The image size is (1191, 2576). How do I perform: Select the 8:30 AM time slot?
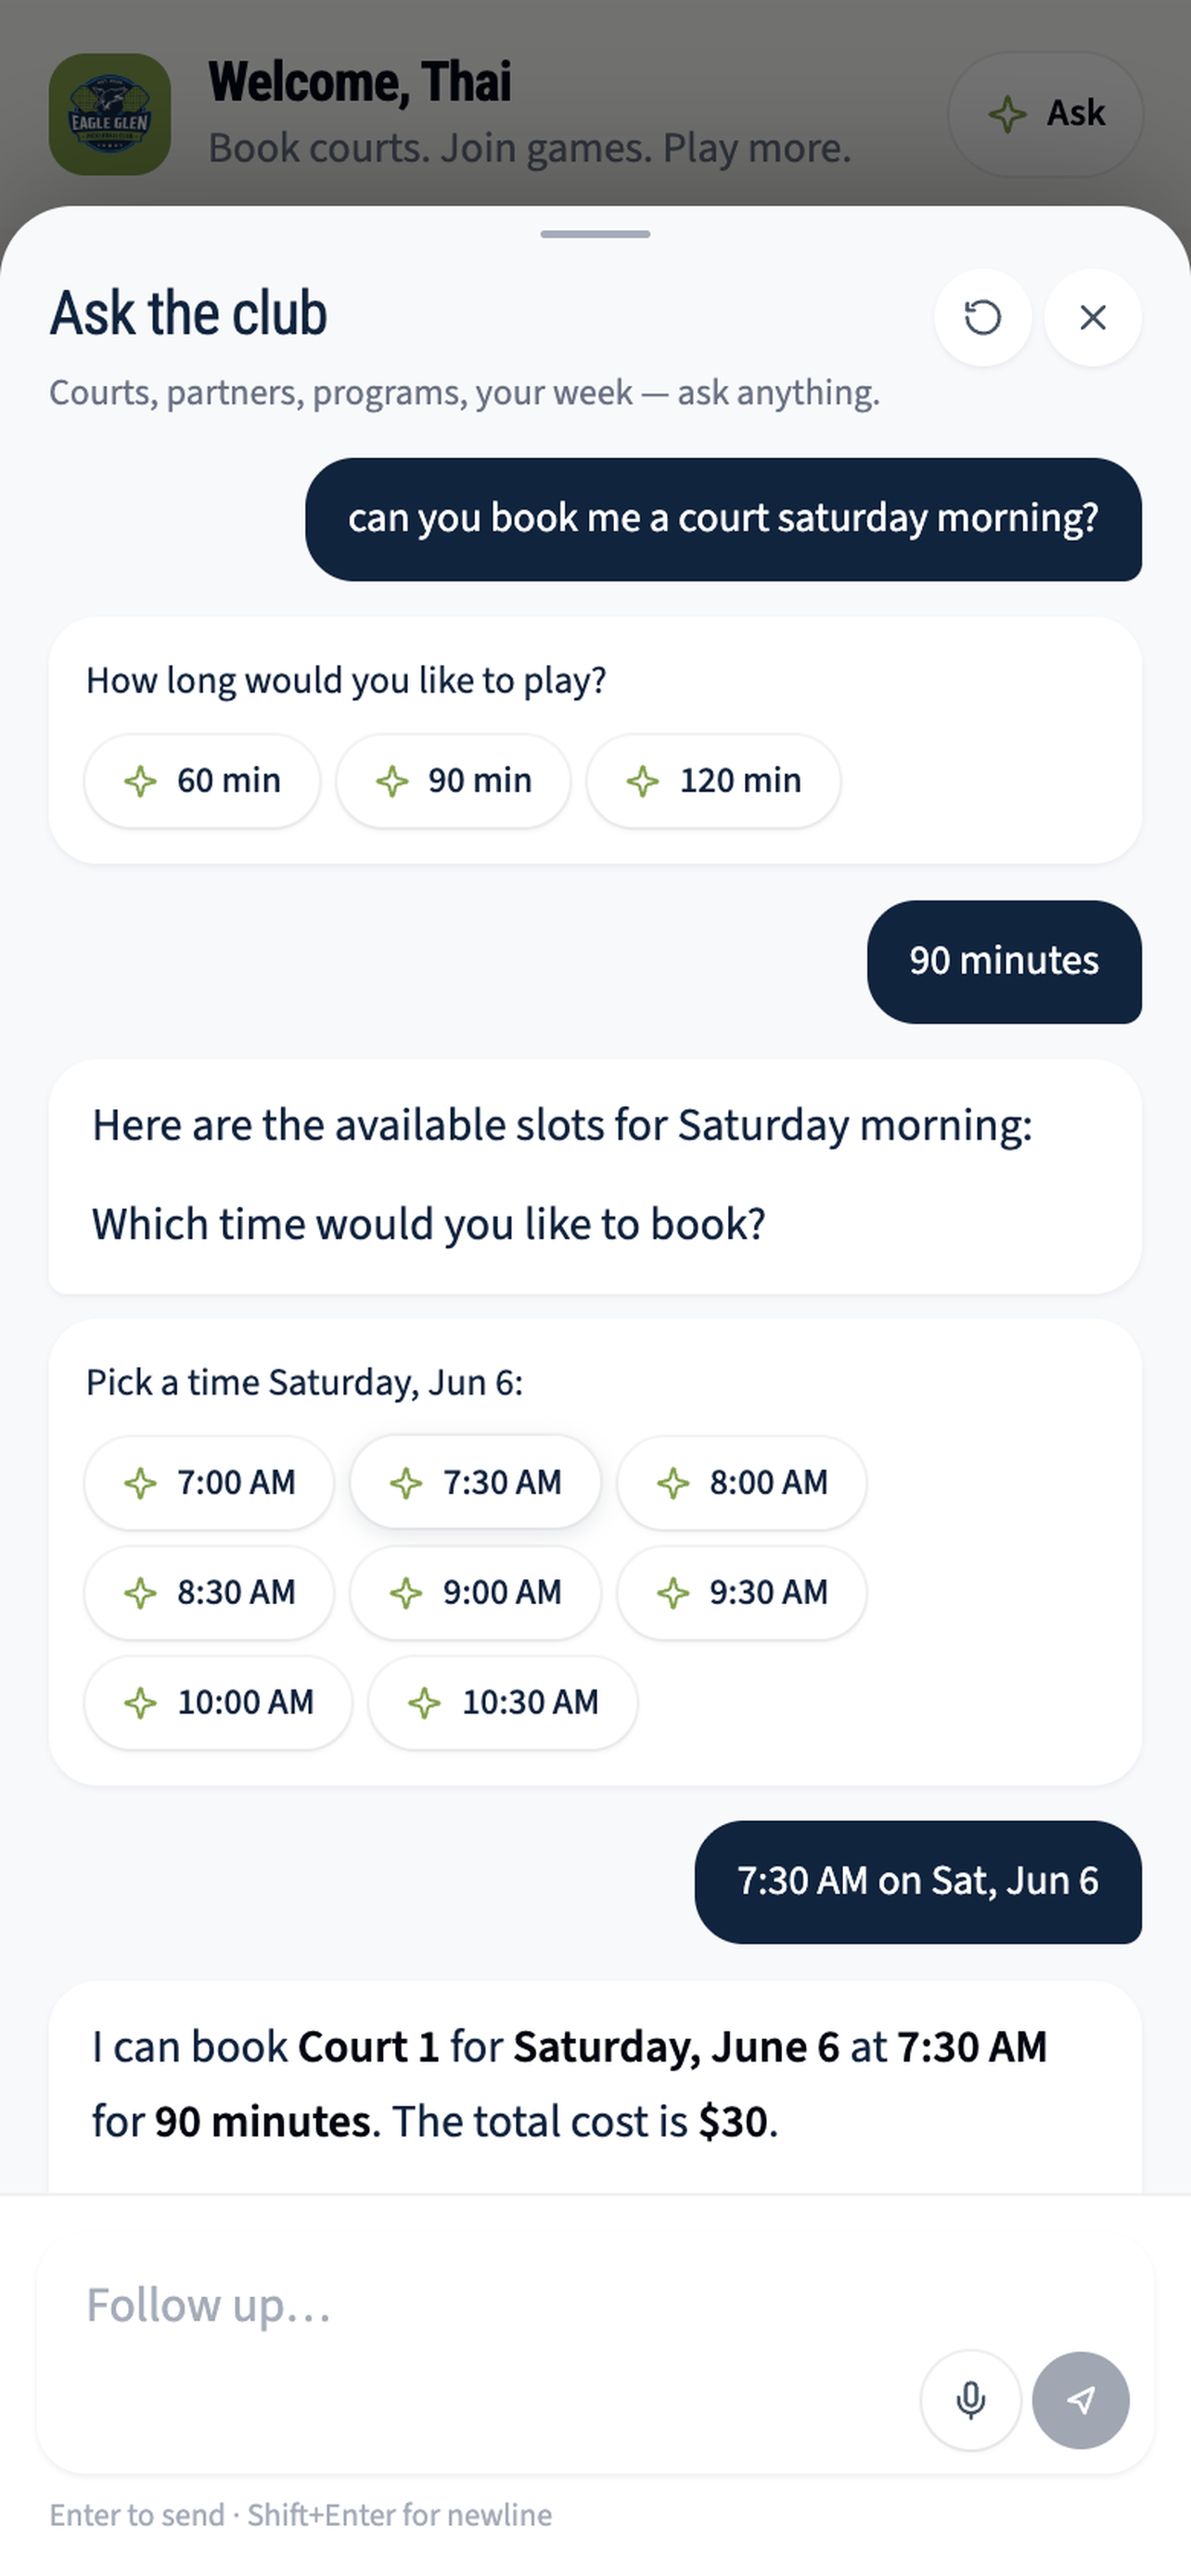209,1593
